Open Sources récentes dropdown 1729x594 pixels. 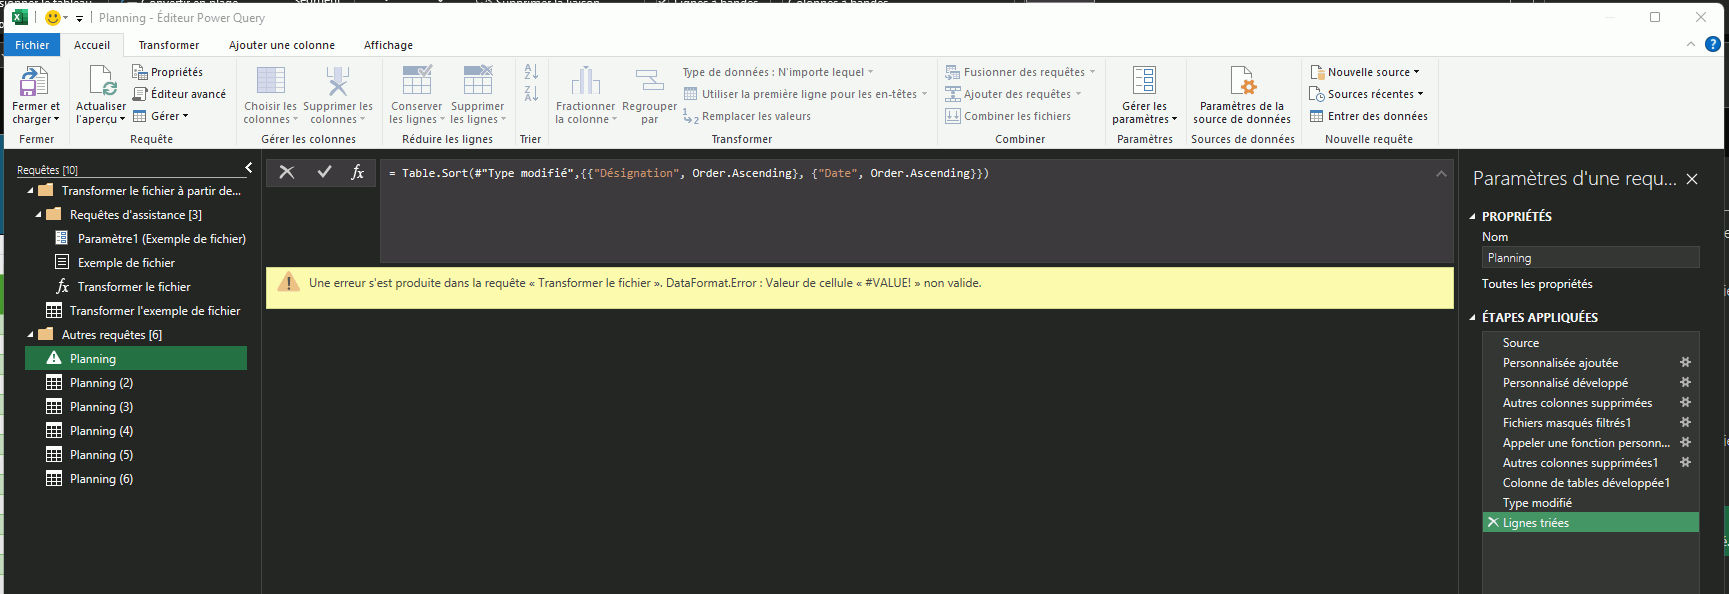pos(1367,94)
